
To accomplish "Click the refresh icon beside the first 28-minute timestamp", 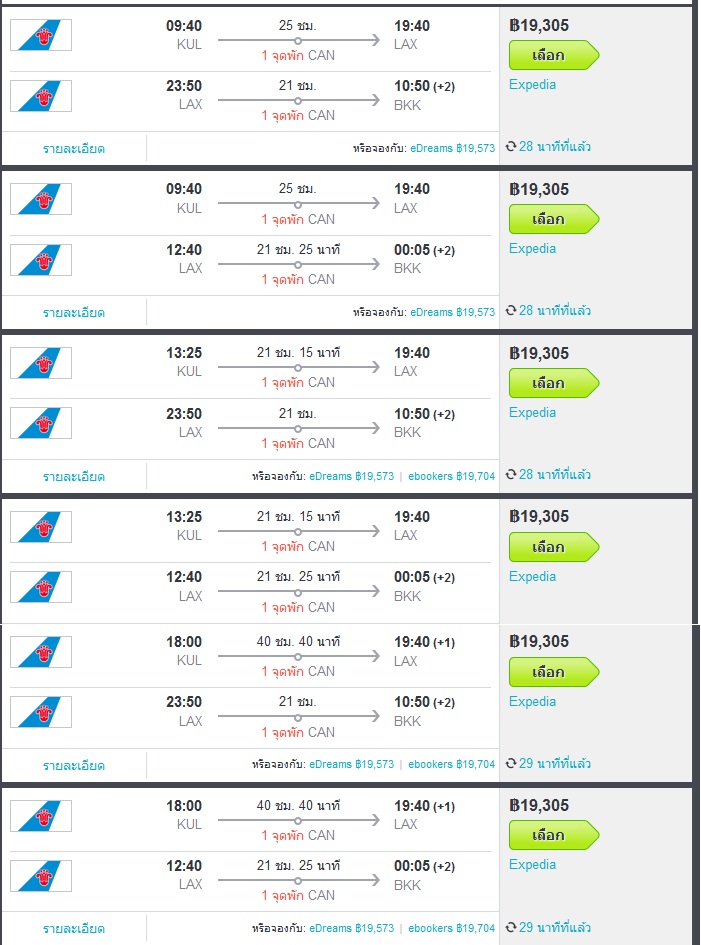I will (x=511, y=146).
